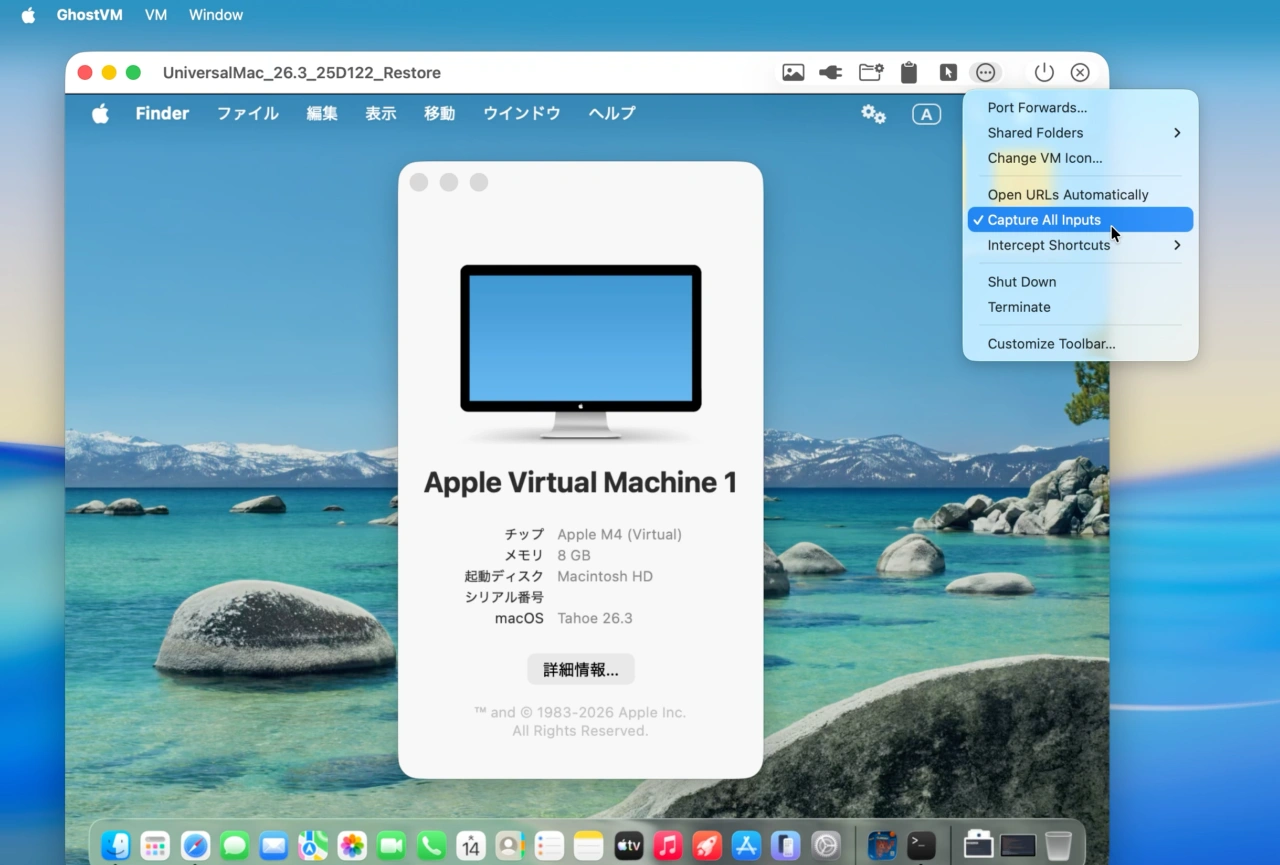
Task: Click the power button in the VM toolbar
Action: (1044, 72)
